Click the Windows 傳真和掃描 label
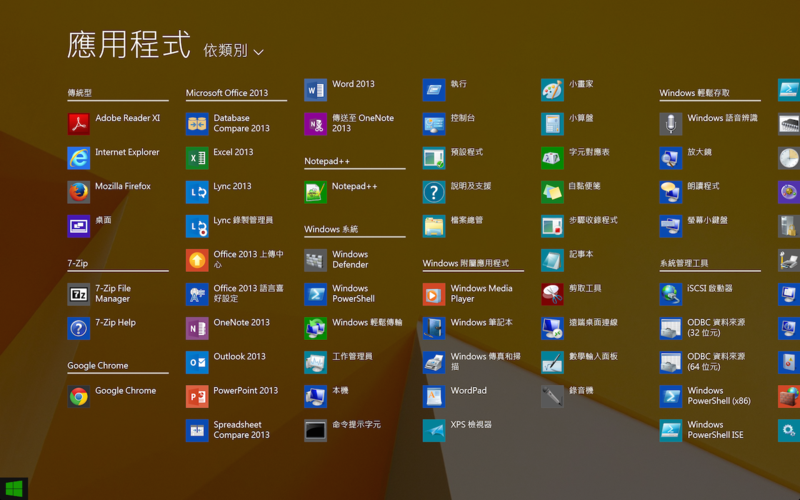The width and height of the screenshot is (800, 500). coord(486,361)
